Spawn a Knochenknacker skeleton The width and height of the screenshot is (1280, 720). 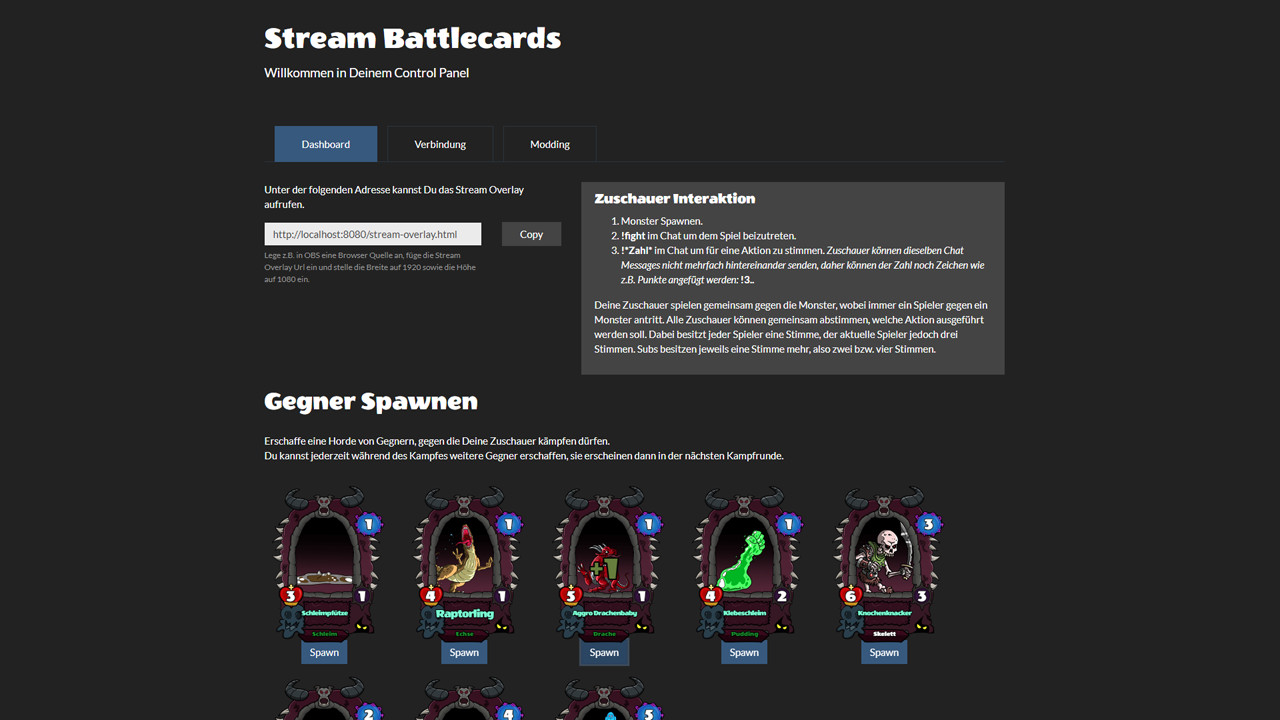[x=884, y=652]
